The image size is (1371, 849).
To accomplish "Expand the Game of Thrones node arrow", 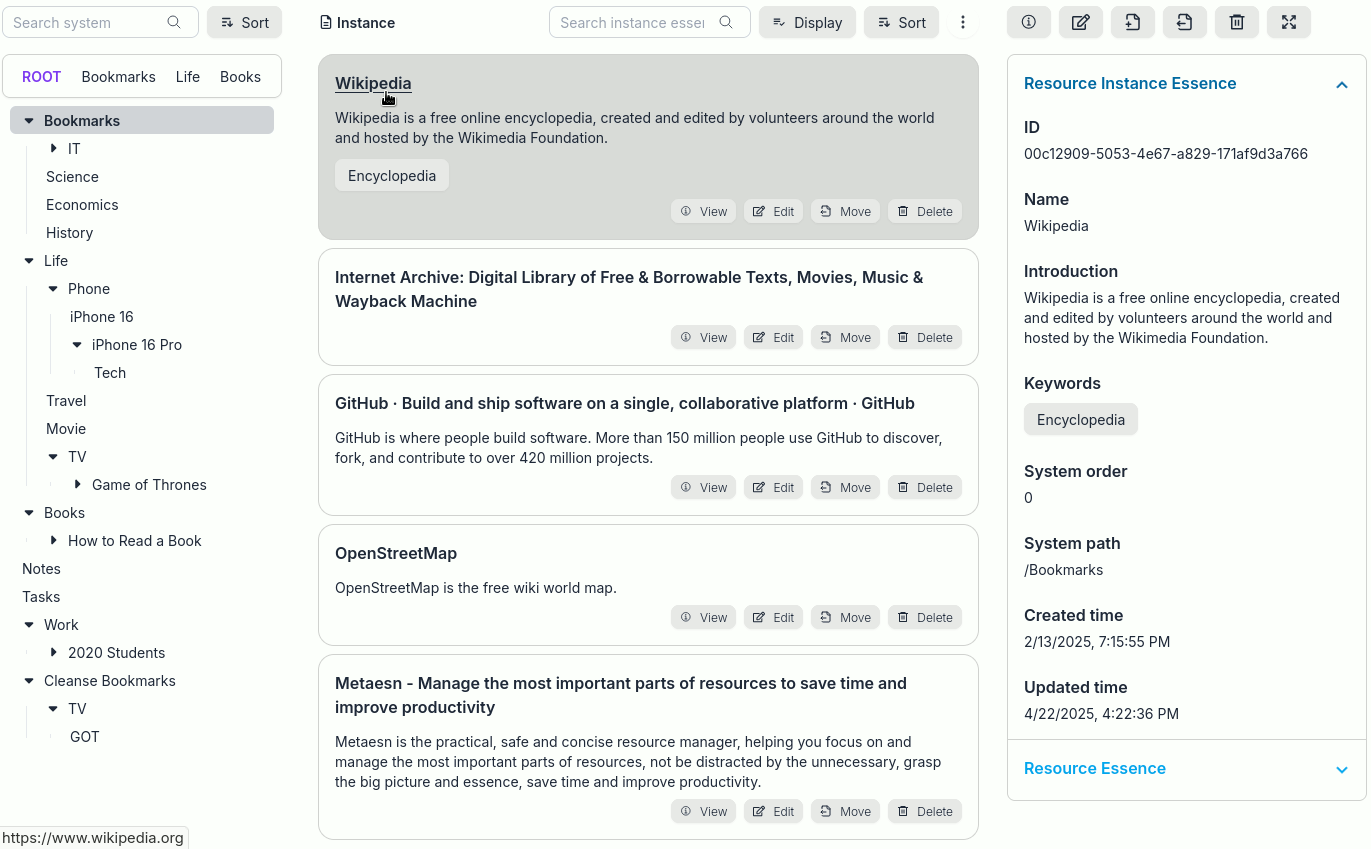I will pyautogui.click(x=77, y=484).
